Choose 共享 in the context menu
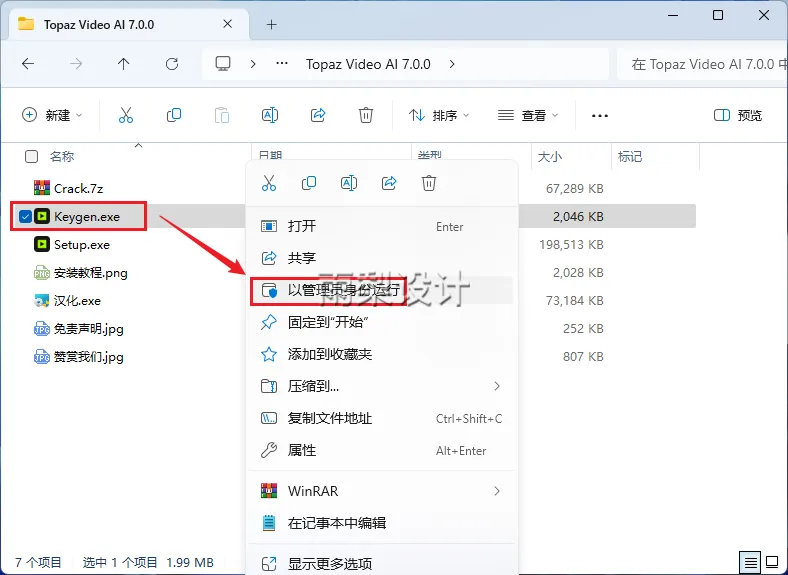The height and width of the screenshot is (575, 788). tap(381, 258)
